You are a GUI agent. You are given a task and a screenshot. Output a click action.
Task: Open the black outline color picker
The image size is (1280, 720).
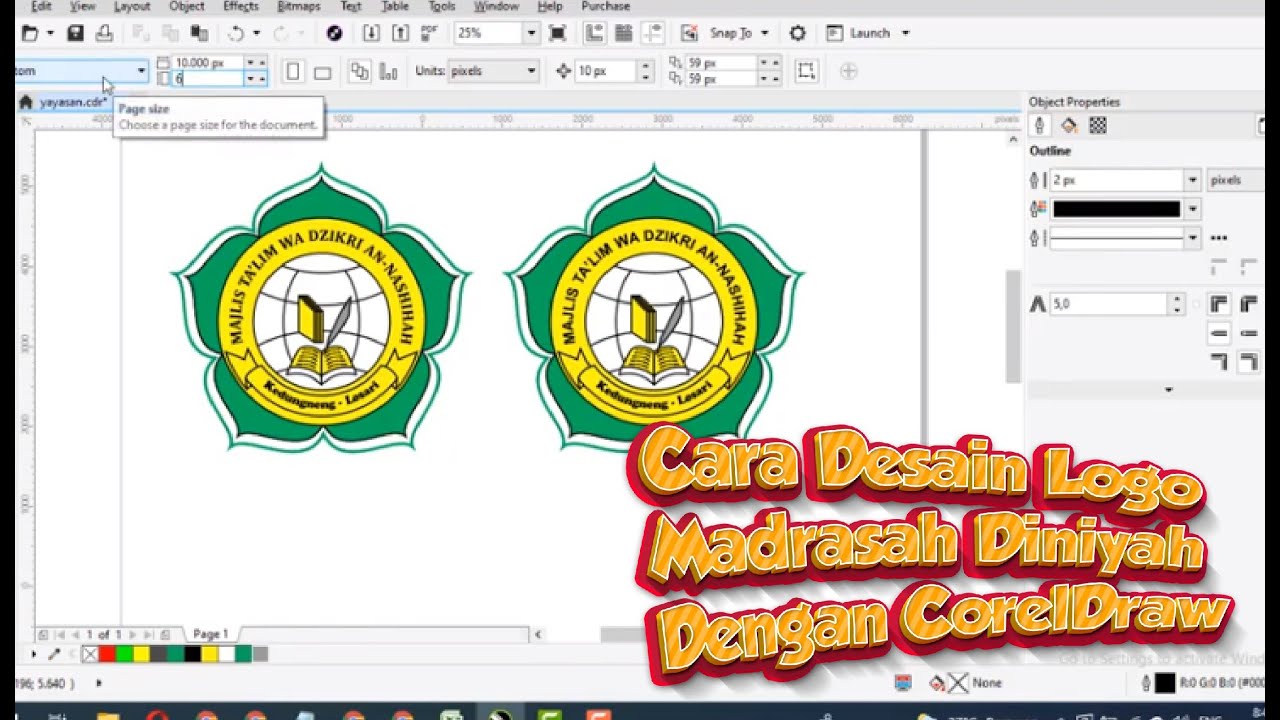(x=1124, y=209)
